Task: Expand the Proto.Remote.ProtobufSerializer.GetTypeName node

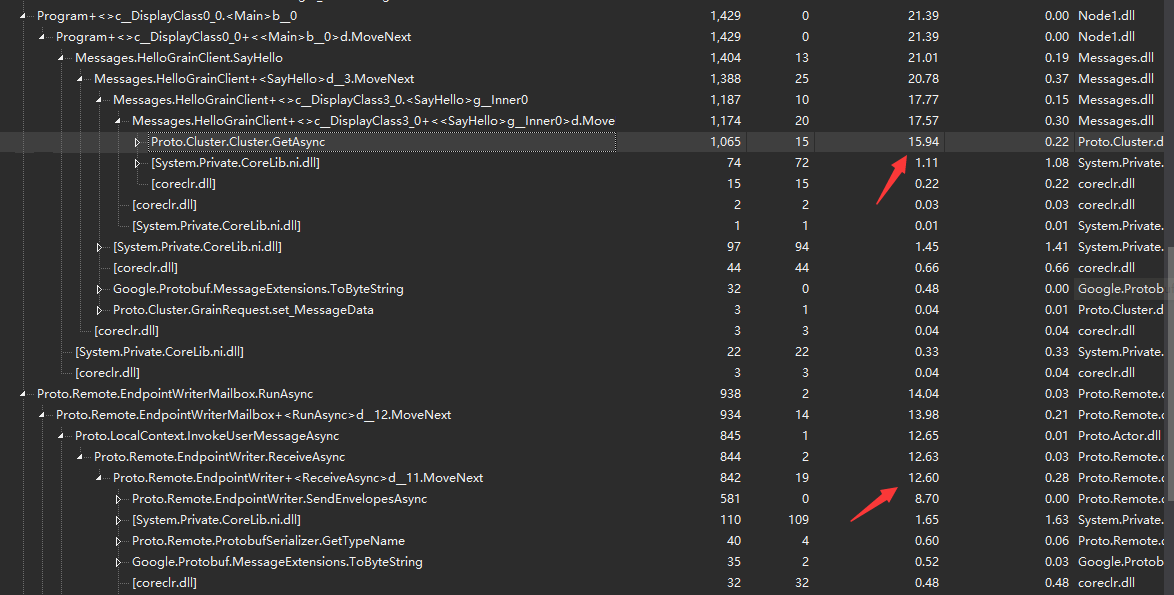Action: click(x=120, y=540)
